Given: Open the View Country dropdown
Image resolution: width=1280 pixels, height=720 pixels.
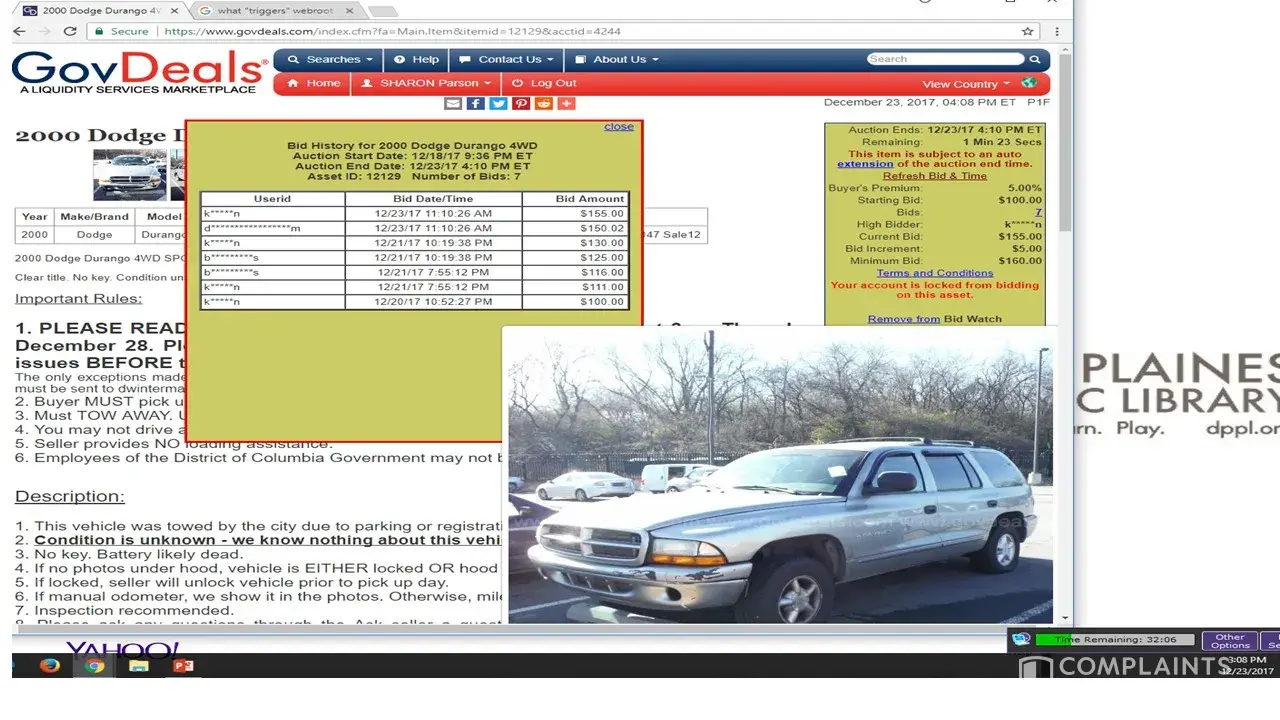Looking at the screenshot, I should tap(966, 84).
